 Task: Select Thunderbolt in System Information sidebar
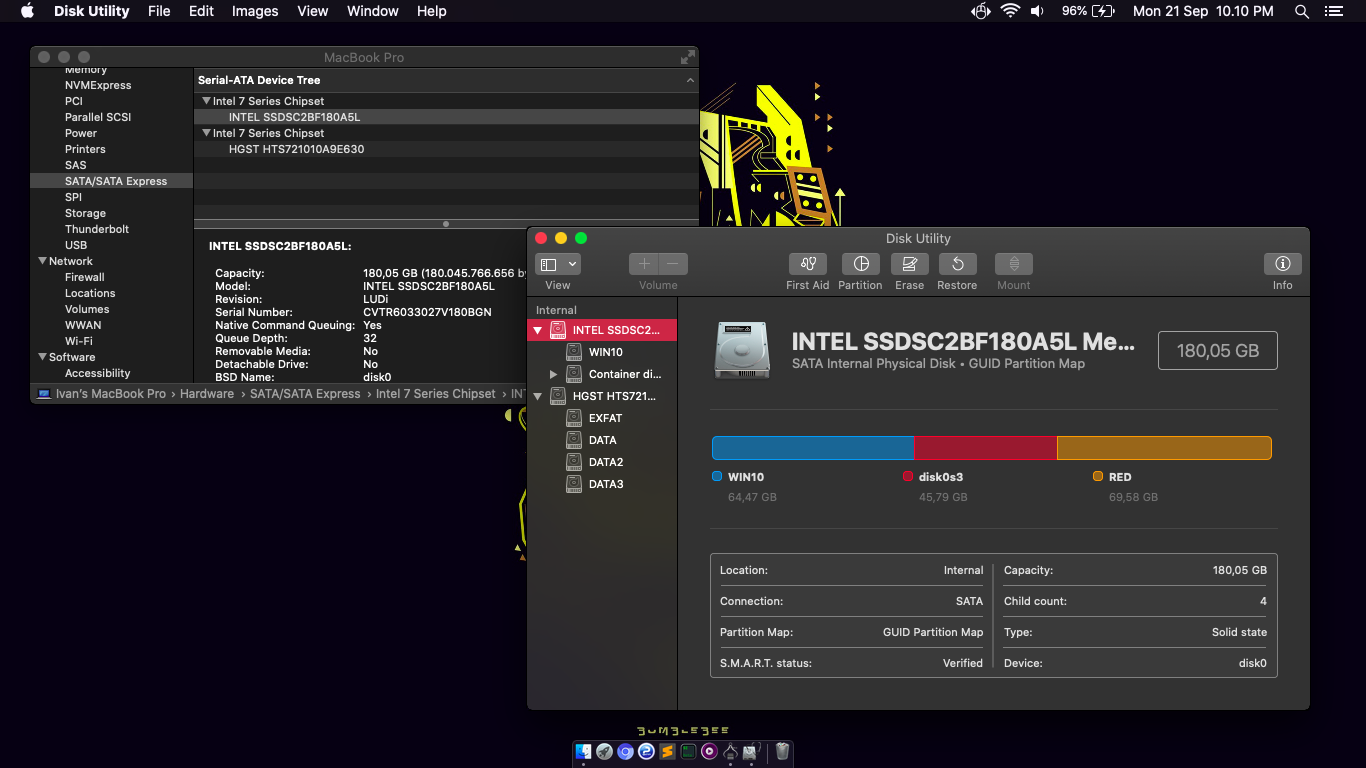tap(97, 229)
